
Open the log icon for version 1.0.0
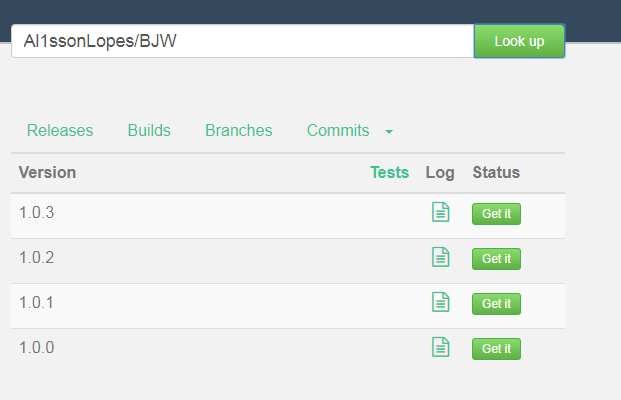coord(440,347)
